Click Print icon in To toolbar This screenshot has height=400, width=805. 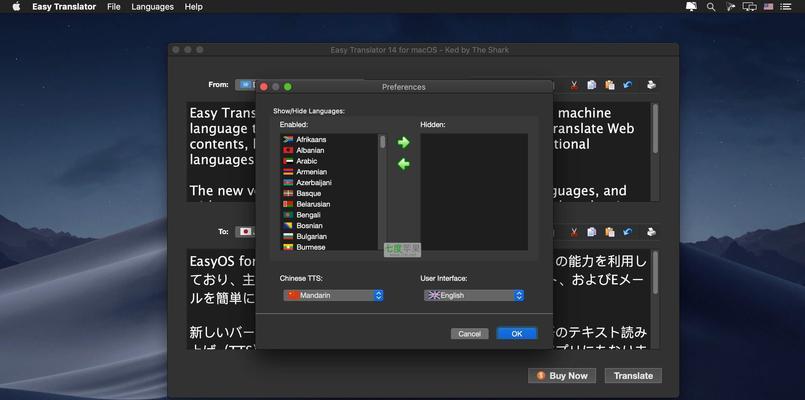click(x=651, y=232)
